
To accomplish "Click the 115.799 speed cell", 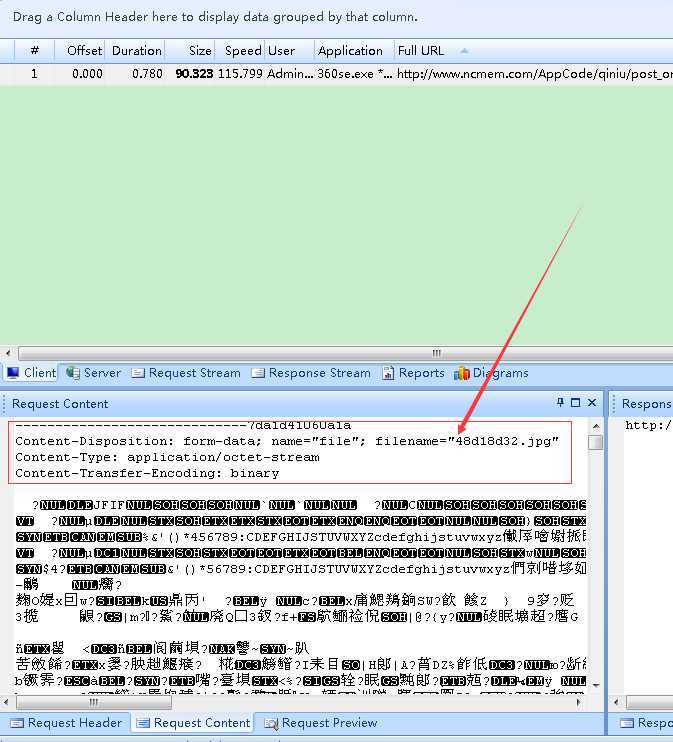I will [x=240, y=74].
